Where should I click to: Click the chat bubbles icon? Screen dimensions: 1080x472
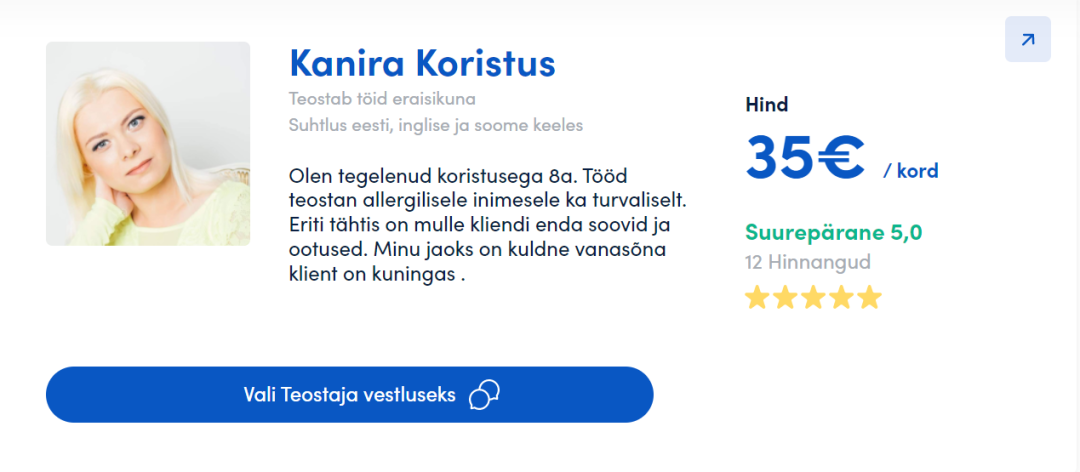tap(484, 395)
